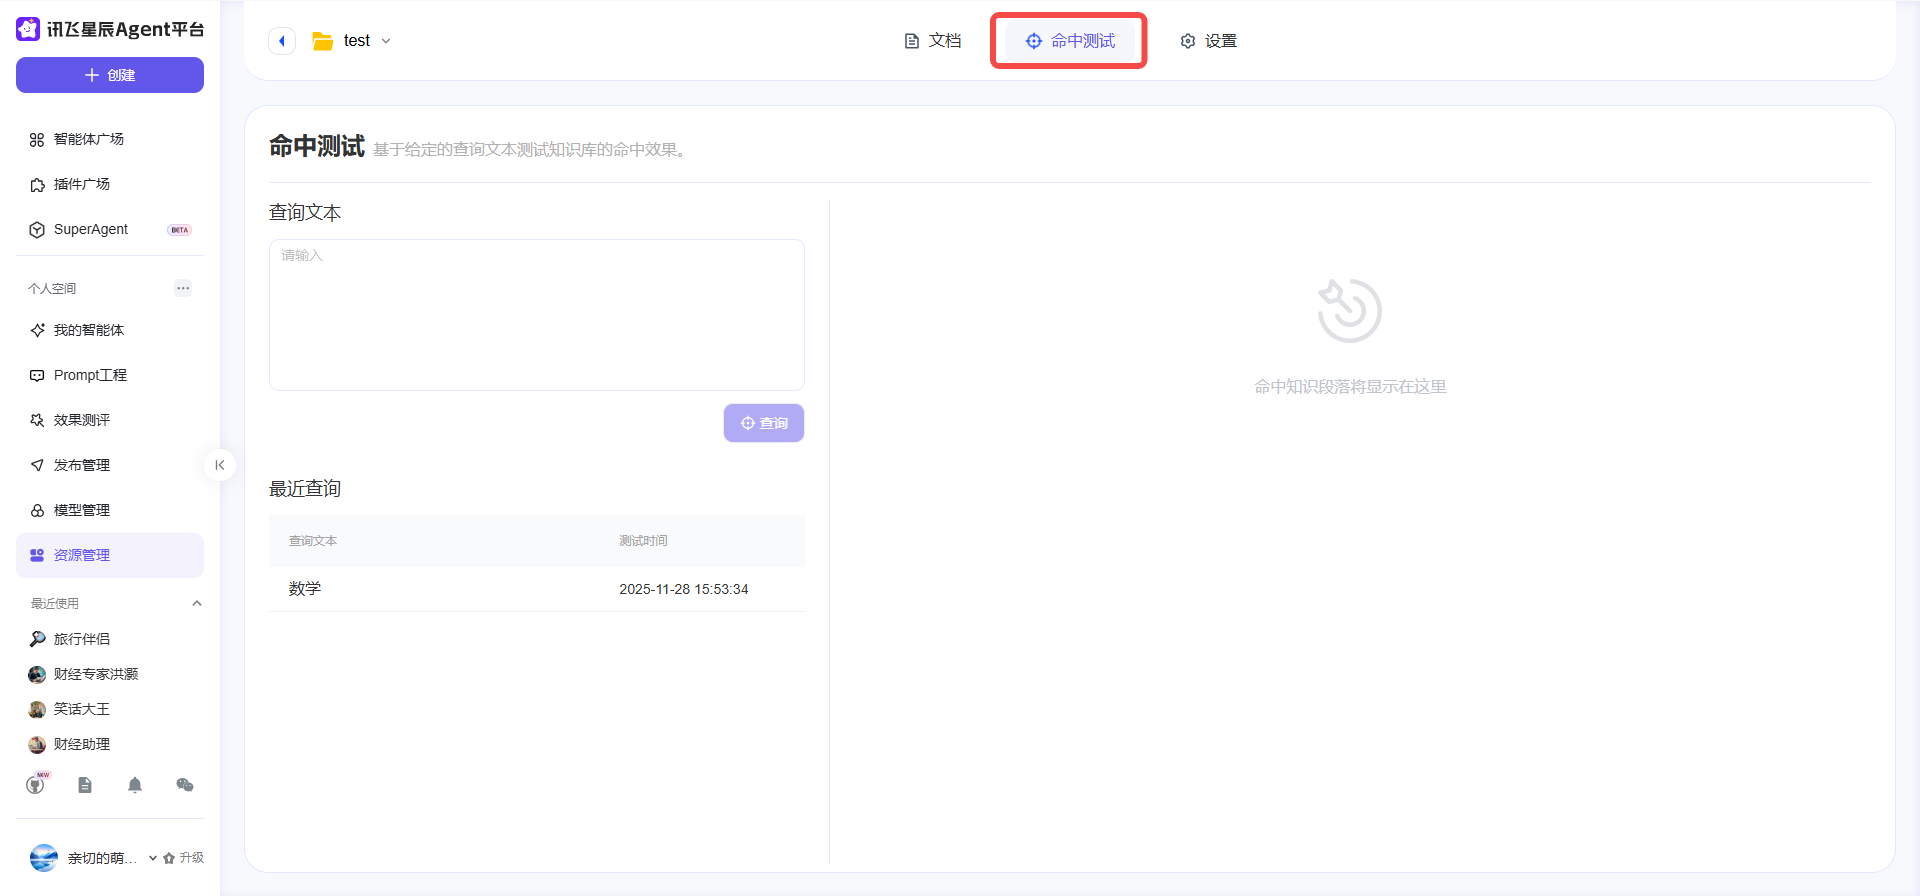Open 智能体广场 from the sidebar

pyautogui.click(x=88, y=139)
